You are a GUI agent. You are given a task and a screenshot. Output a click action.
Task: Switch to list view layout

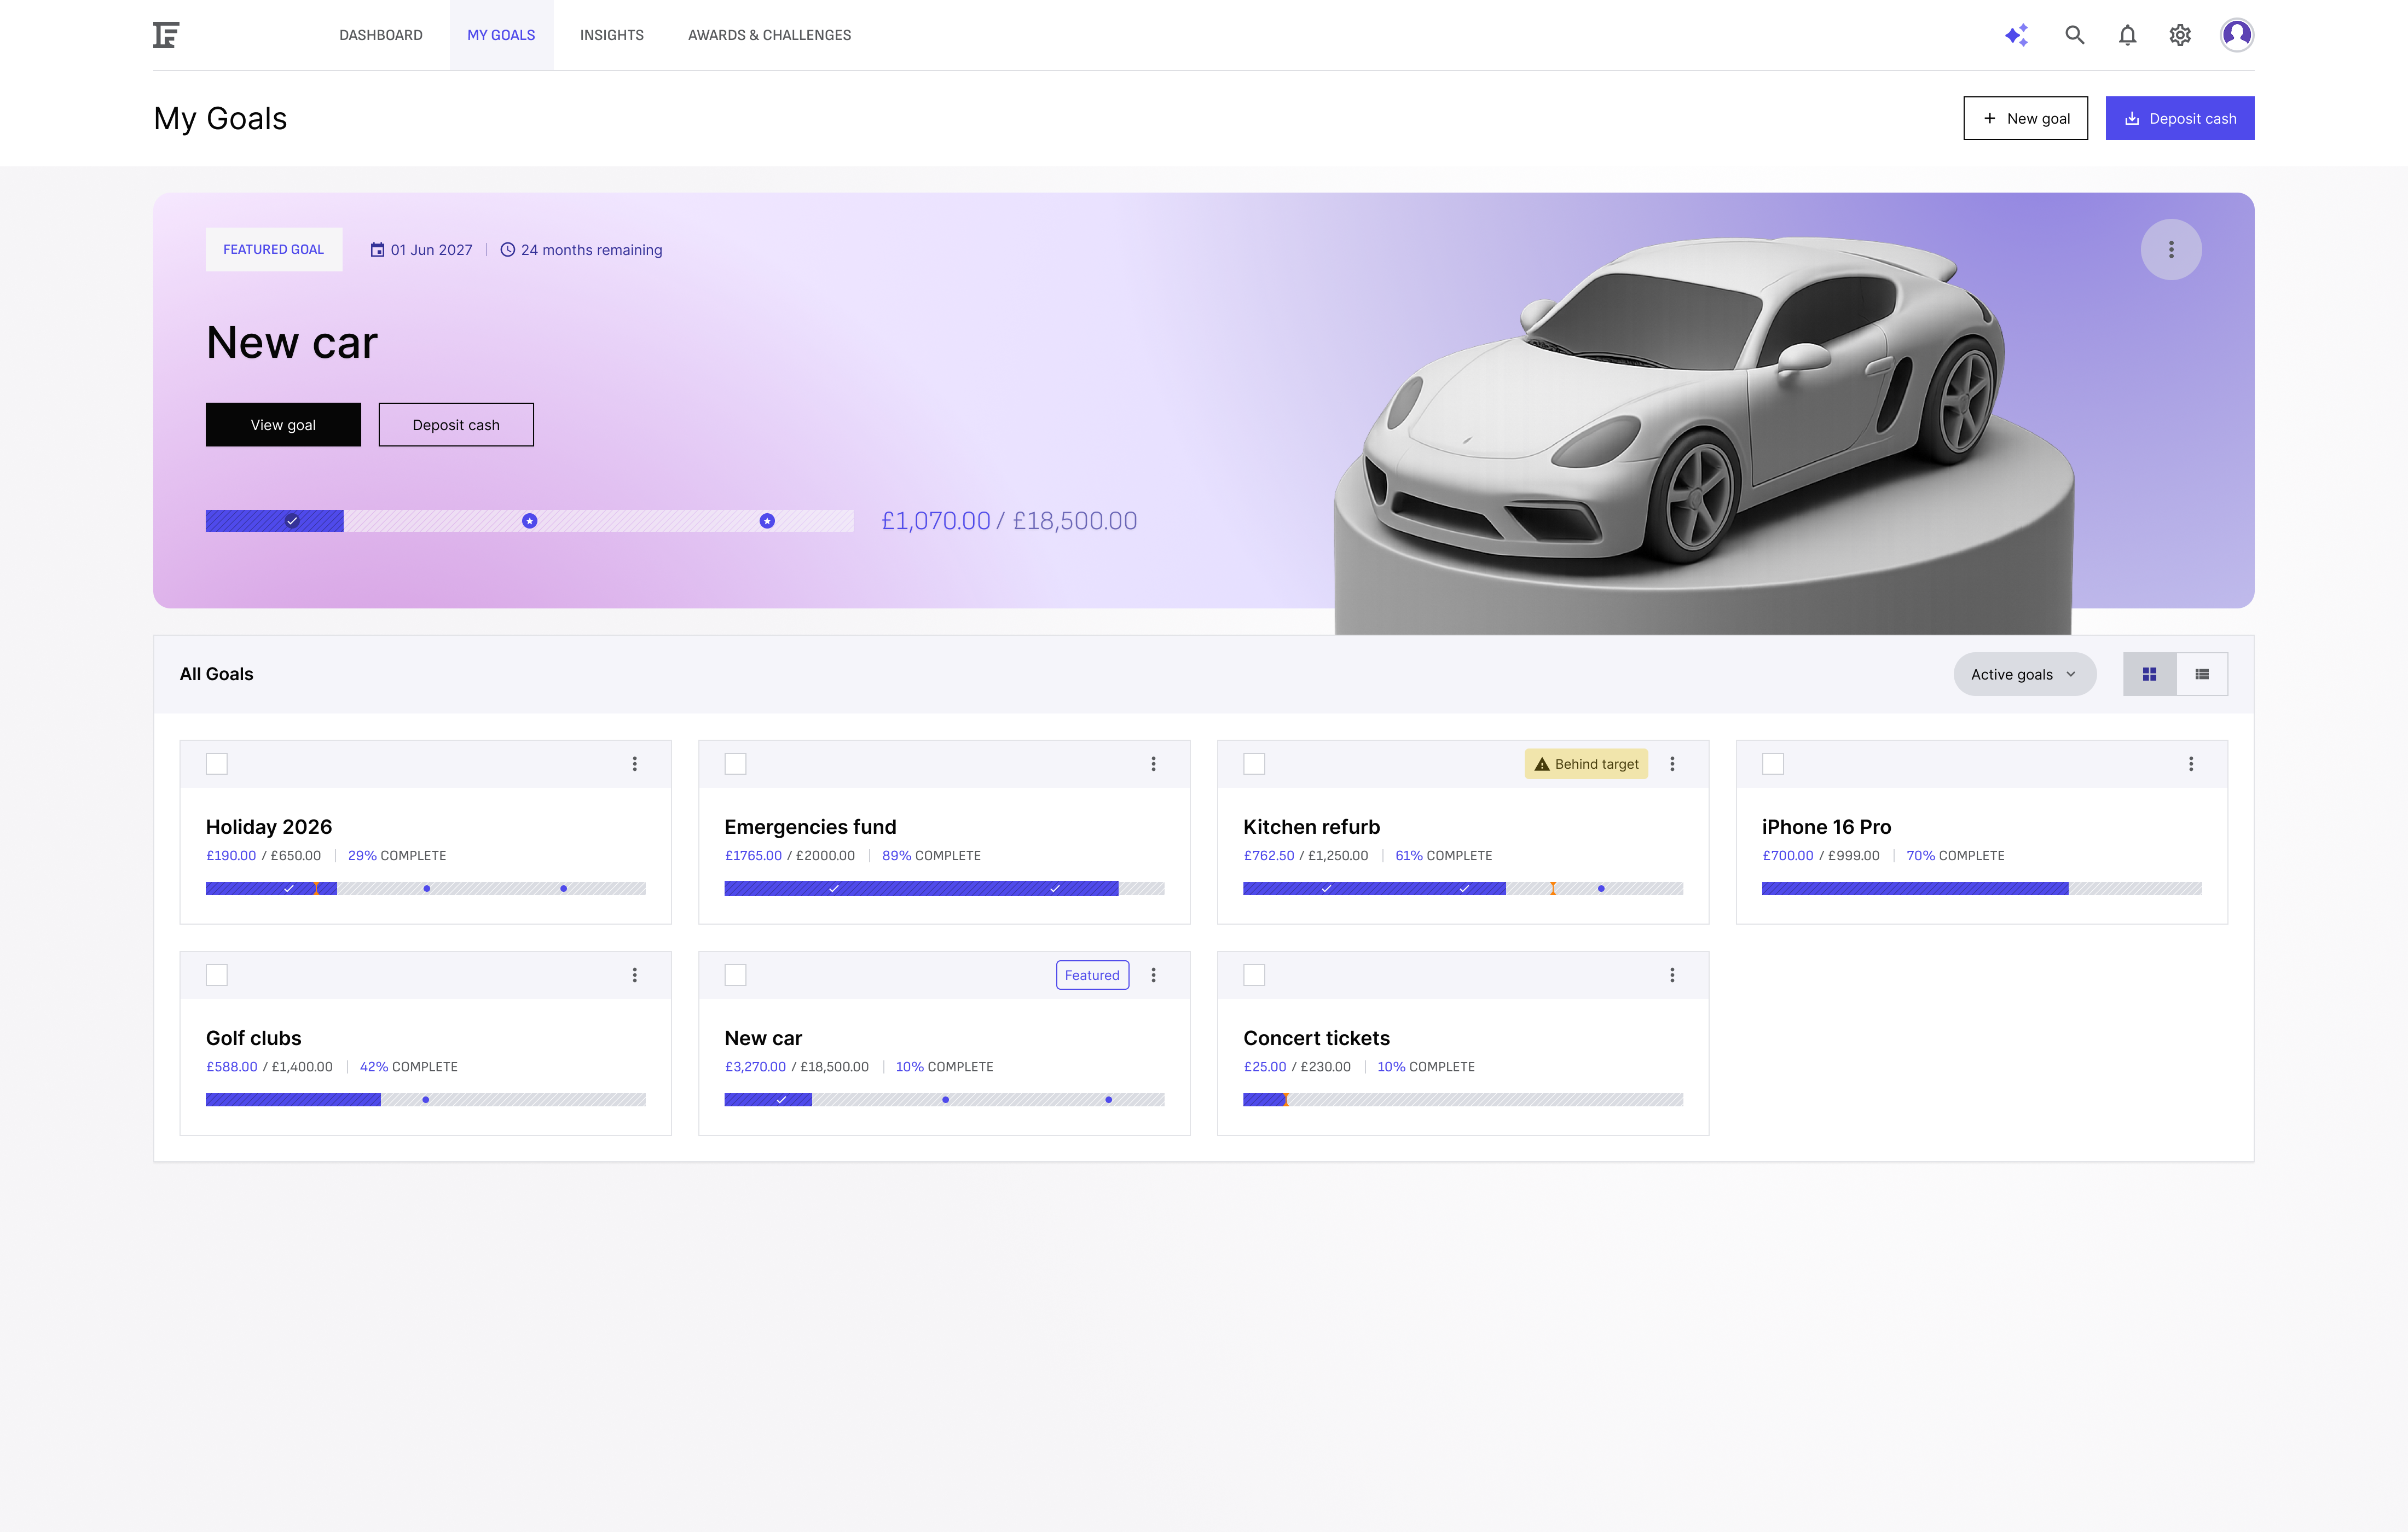2201,674
